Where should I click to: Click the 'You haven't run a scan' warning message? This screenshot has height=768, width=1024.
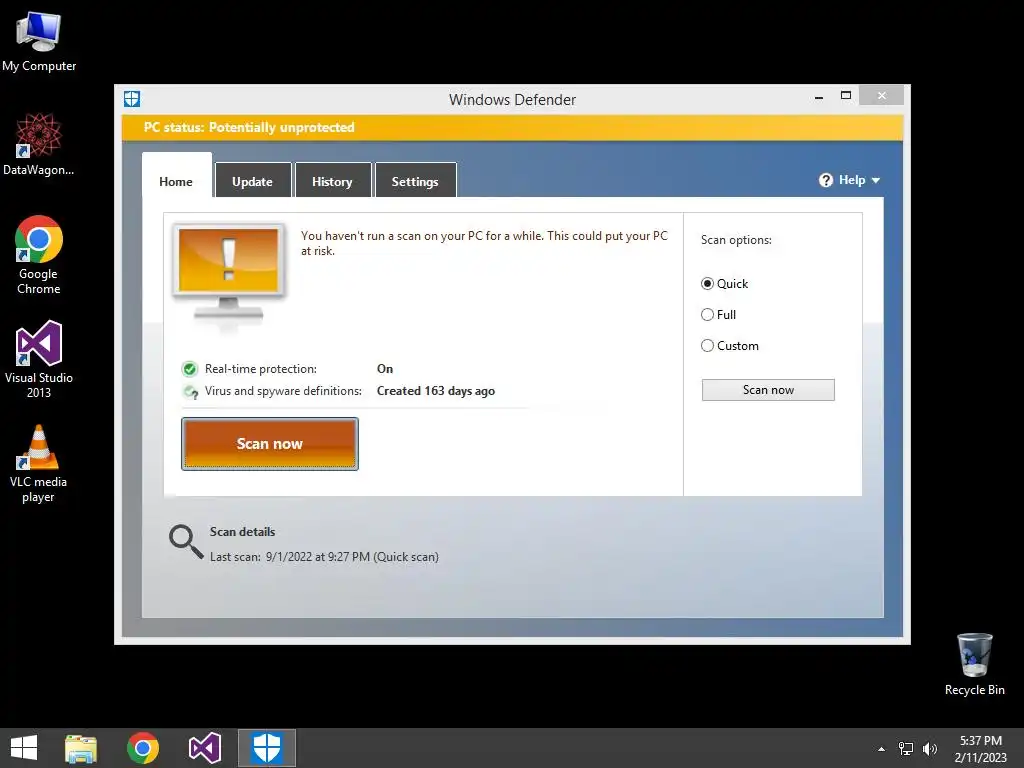pyautogui.click(x=484, y=243)
